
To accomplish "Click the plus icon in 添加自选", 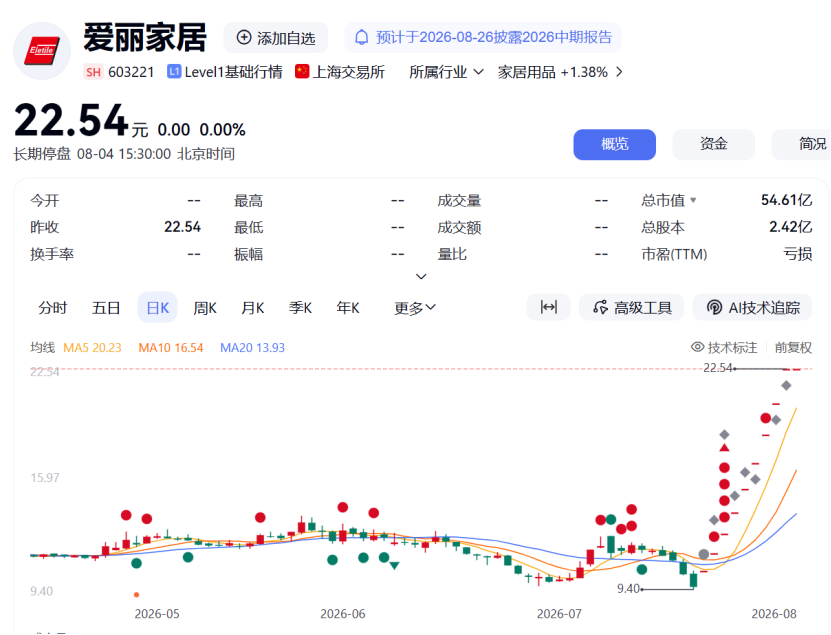I will pyautogui.click(x=244, y=38).
